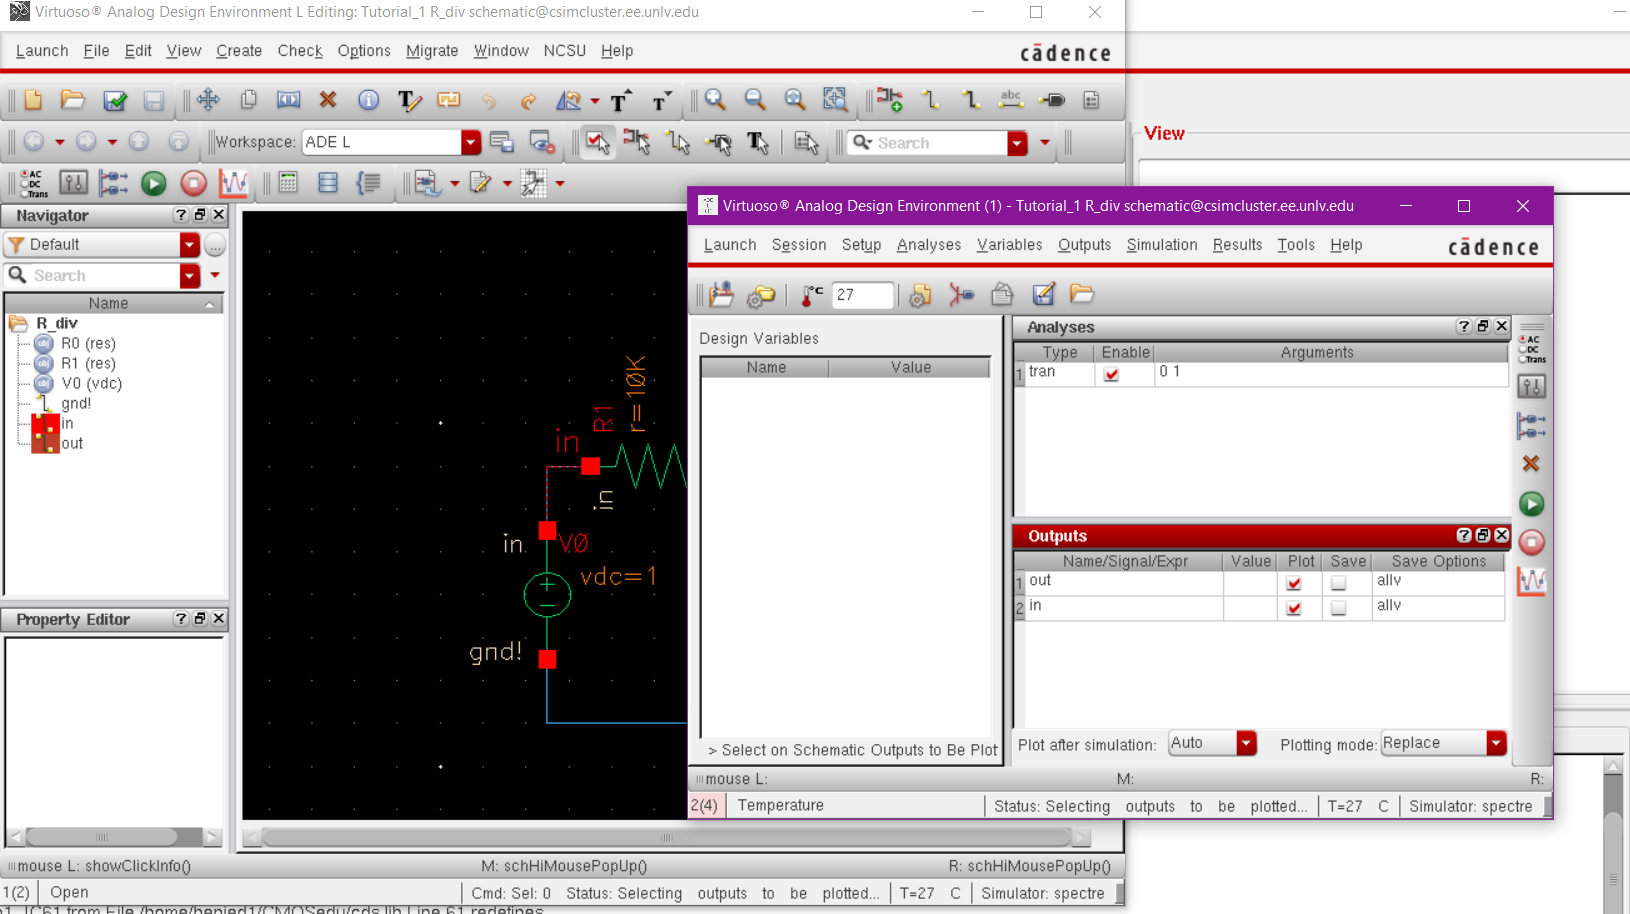Click the Delete X icon in schematic toolbar
Viewport: 1630px width, 914px height.
click(x=328, y=100)
